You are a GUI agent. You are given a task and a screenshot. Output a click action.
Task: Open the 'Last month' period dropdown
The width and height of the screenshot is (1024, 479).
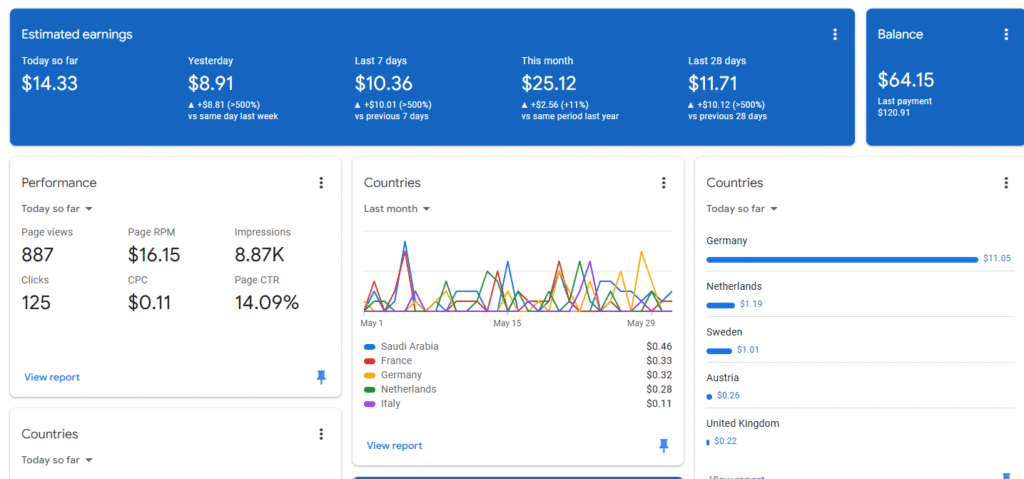click(397, 209)
